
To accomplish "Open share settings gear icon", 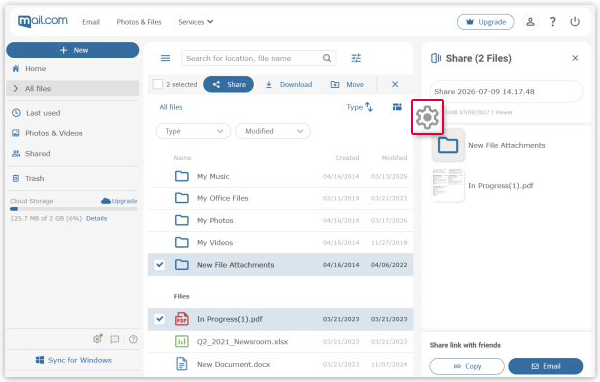I will 427,117.
